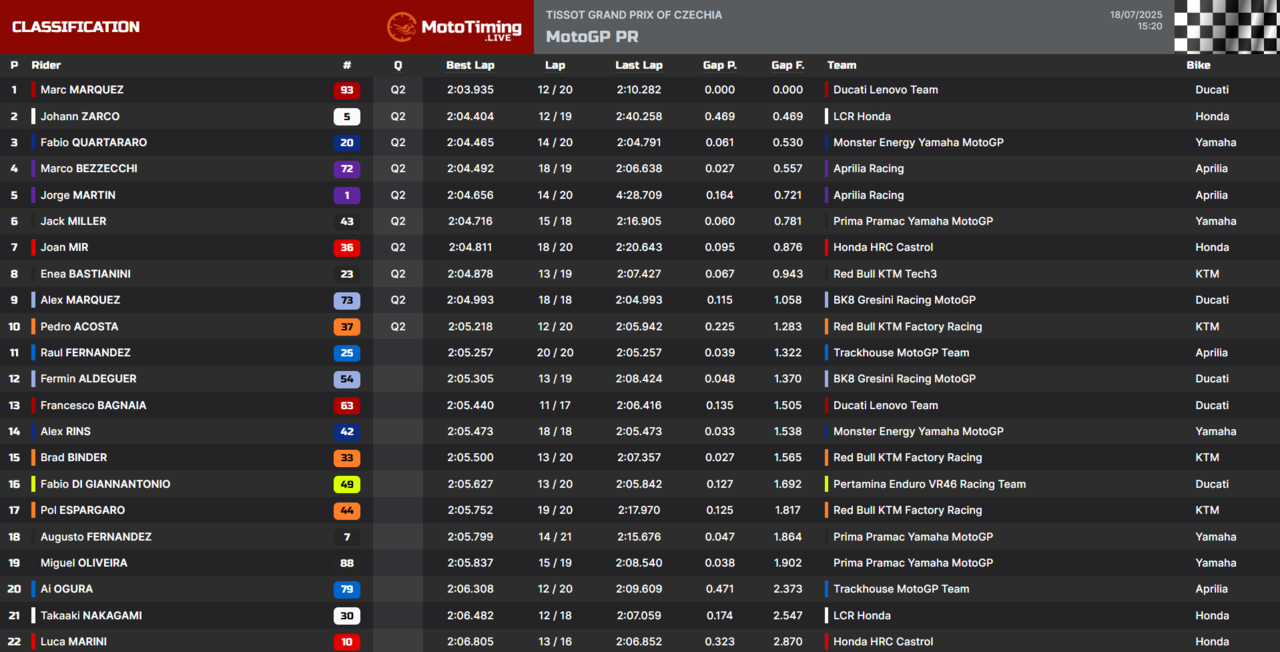Click the Rider column header
Image resolution: width=1280 pixels, height=652 pixels.
click(x=46, y=65)
